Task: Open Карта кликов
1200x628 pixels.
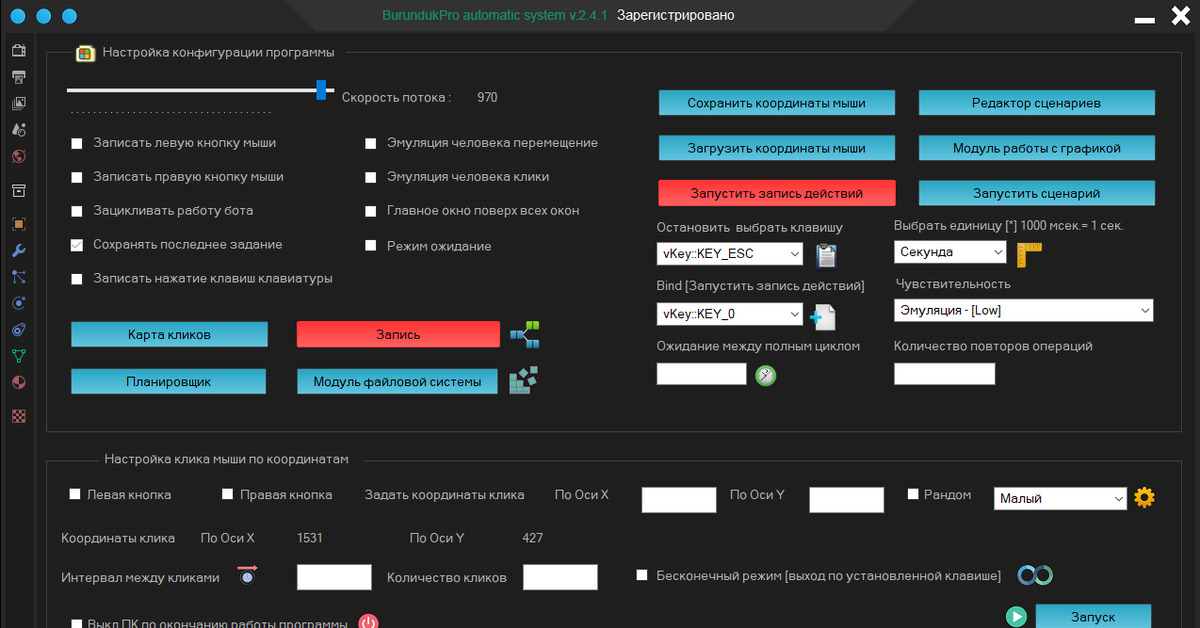Action: click(x=169, y=334)
